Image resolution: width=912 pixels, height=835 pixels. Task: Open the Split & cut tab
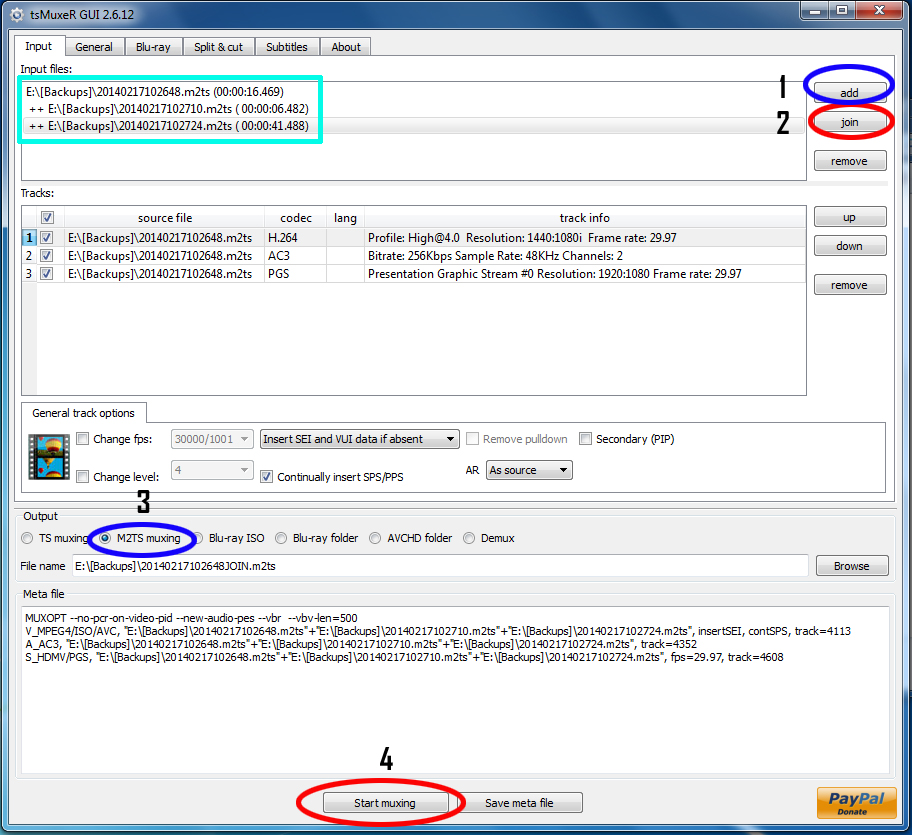(218, 47)
